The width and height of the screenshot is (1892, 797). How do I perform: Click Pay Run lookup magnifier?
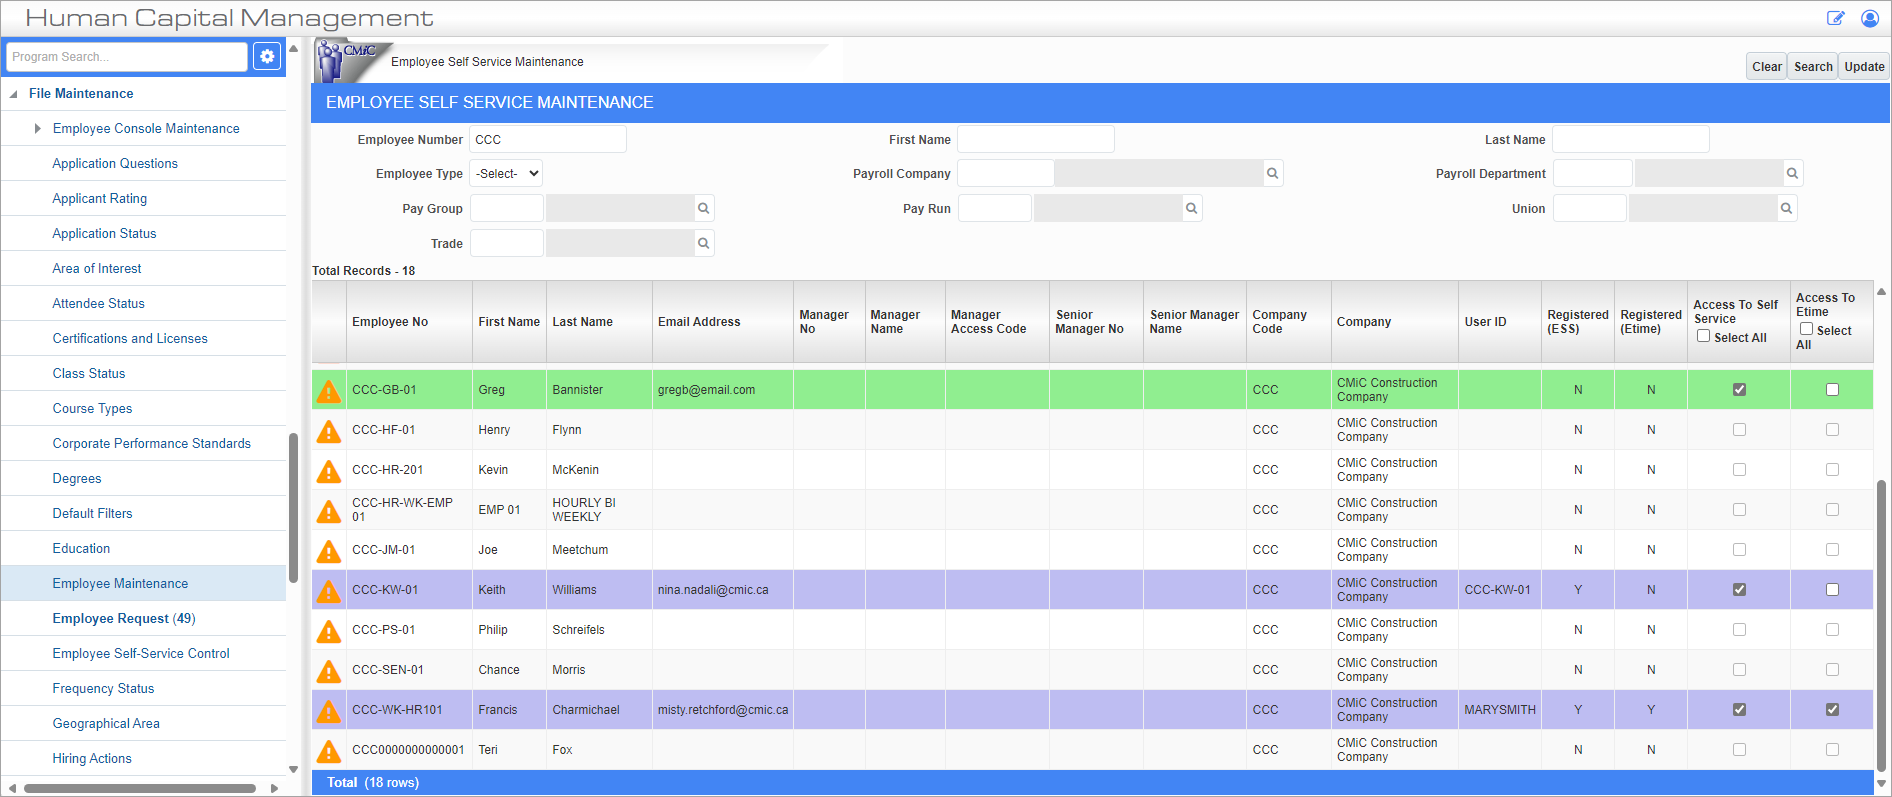point(1191,209)
